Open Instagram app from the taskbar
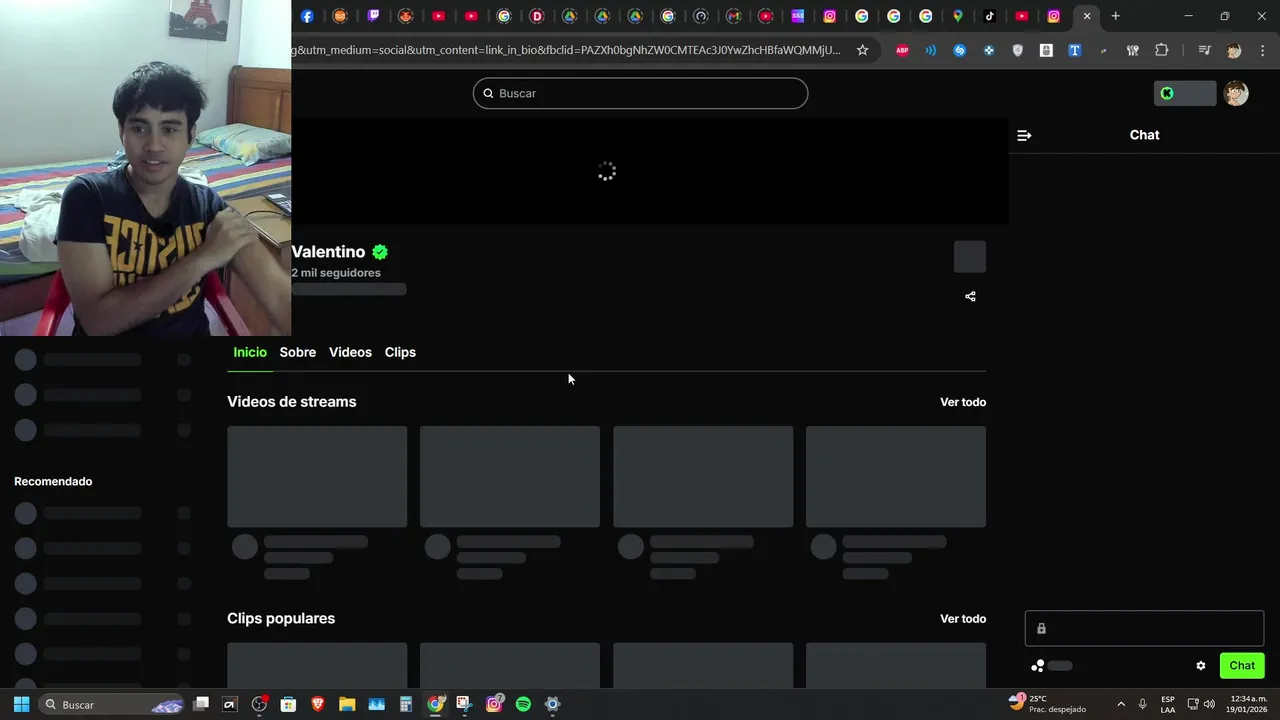This screenshot has height=720, width=1280. [x=494, y=704]
